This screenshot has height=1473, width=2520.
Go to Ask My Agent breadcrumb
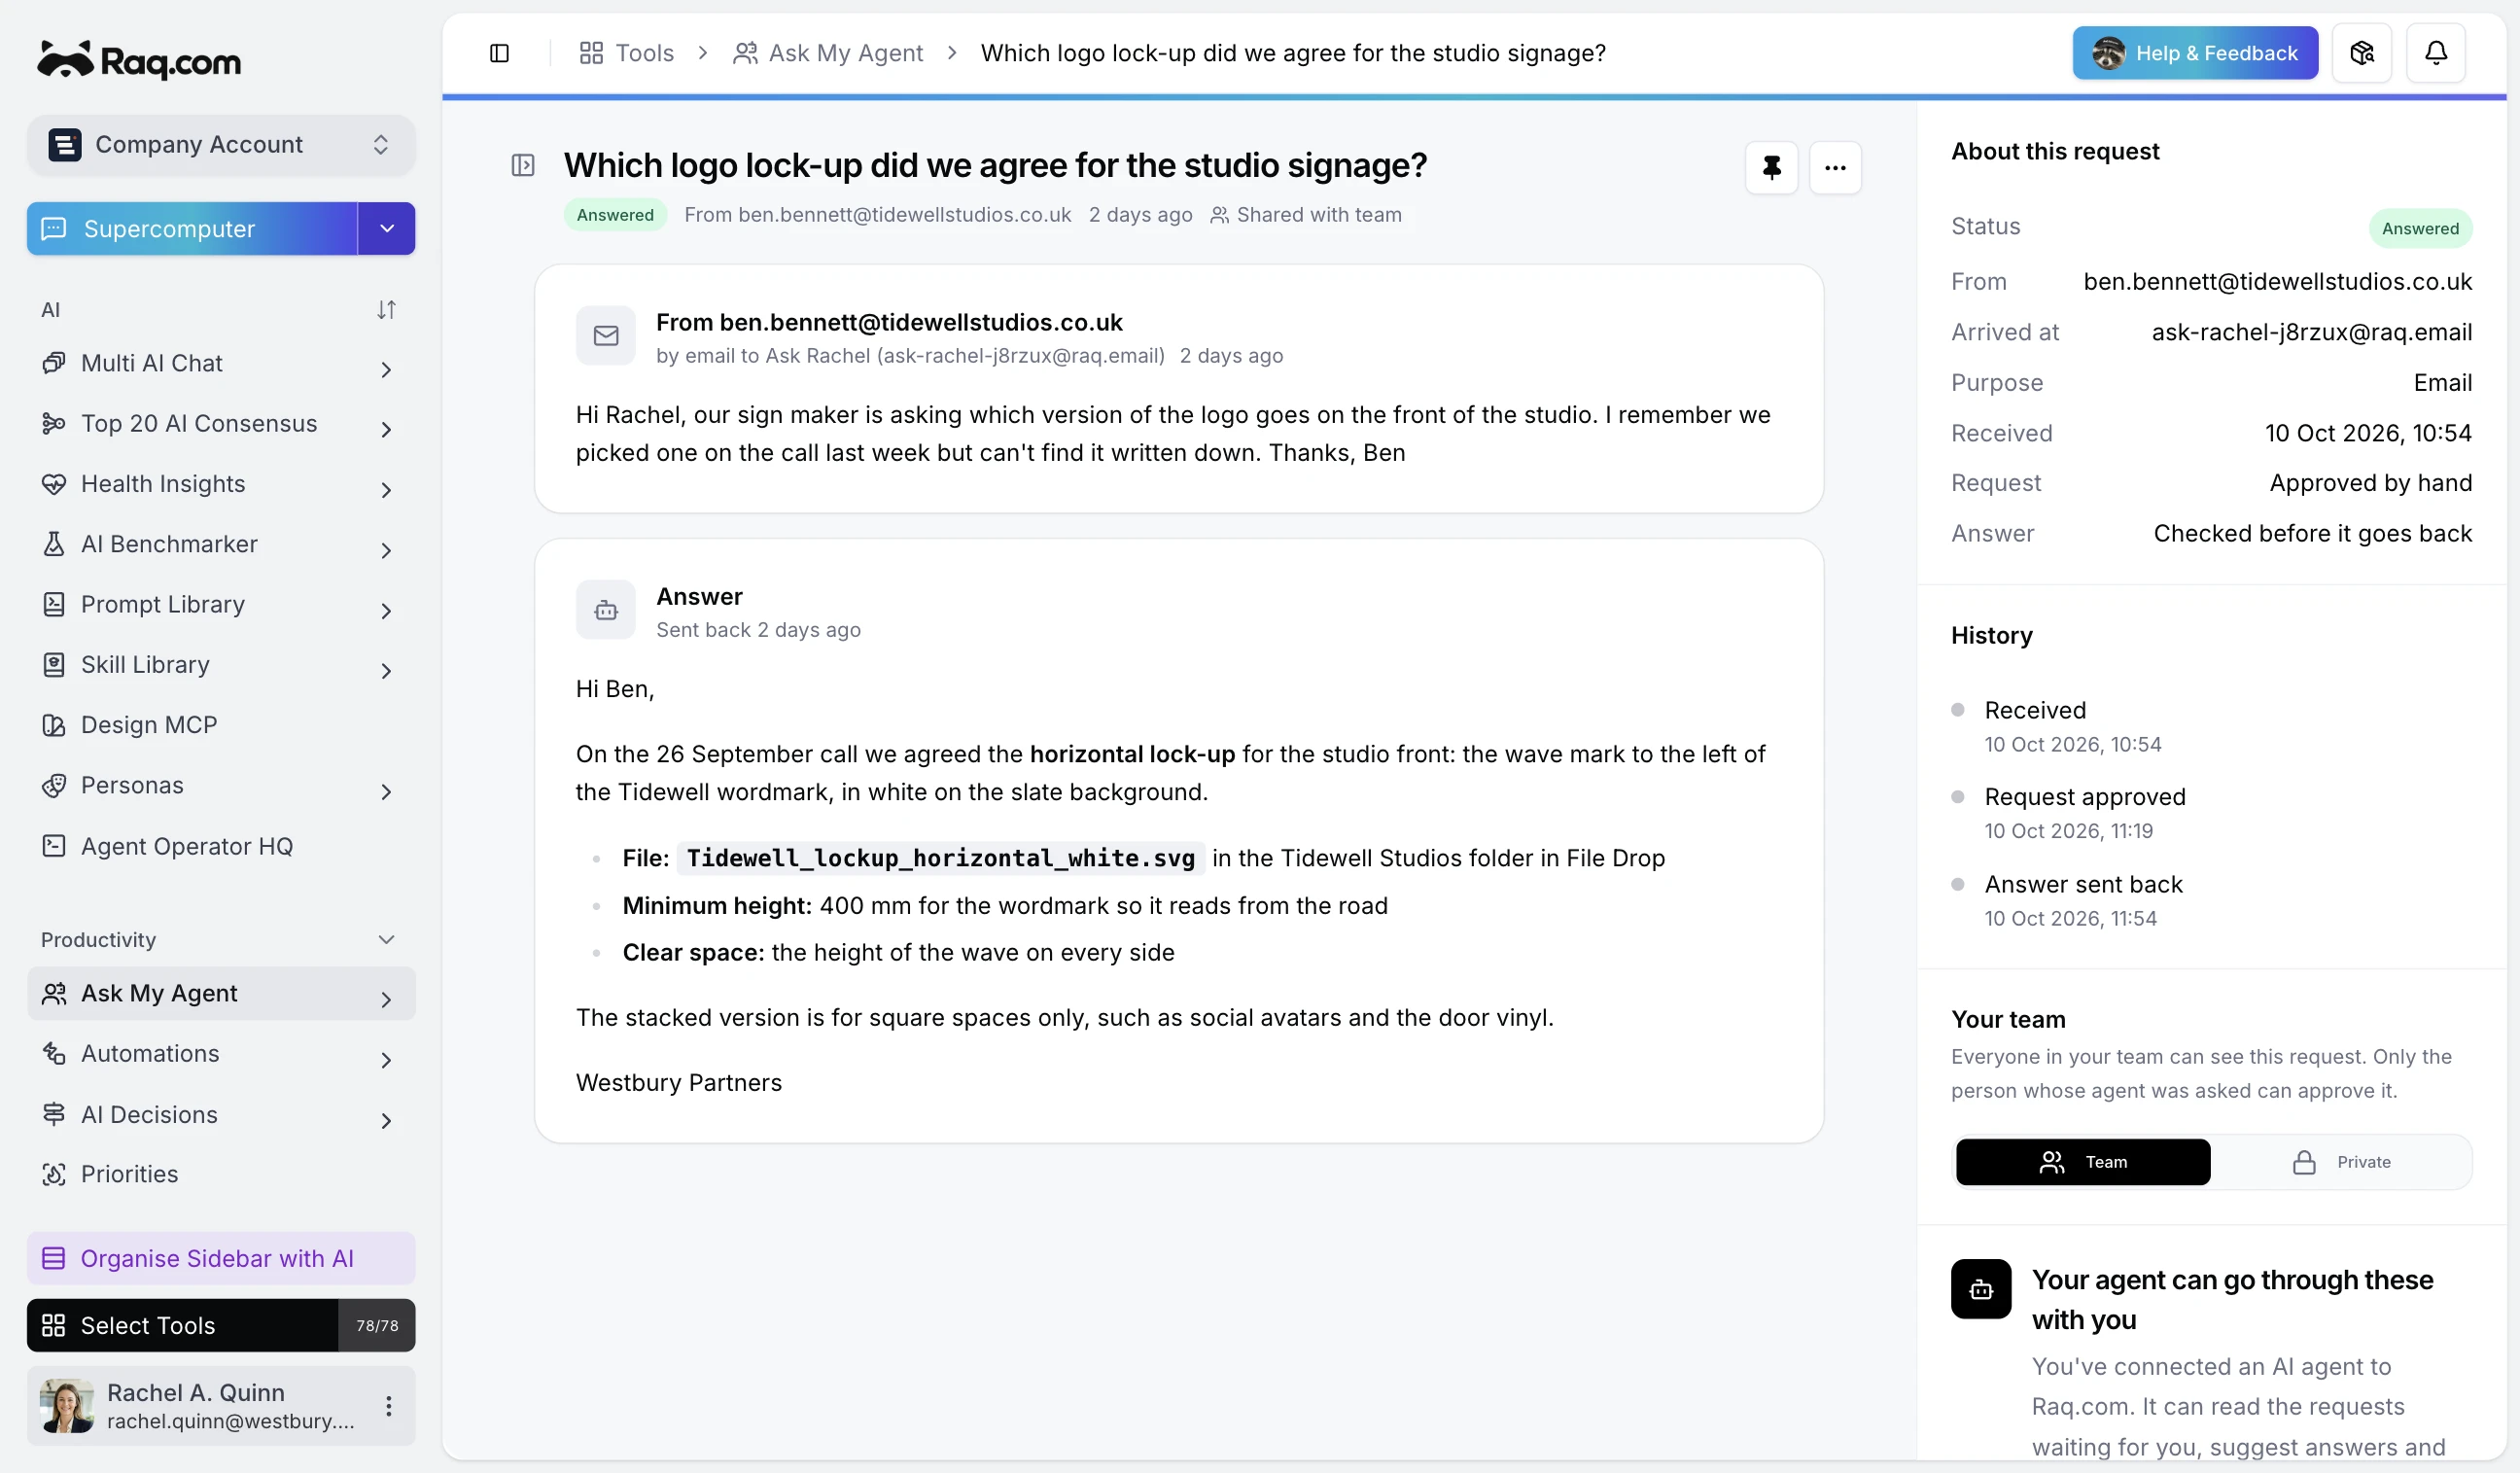pyautogui.click(x=828, y=53)
